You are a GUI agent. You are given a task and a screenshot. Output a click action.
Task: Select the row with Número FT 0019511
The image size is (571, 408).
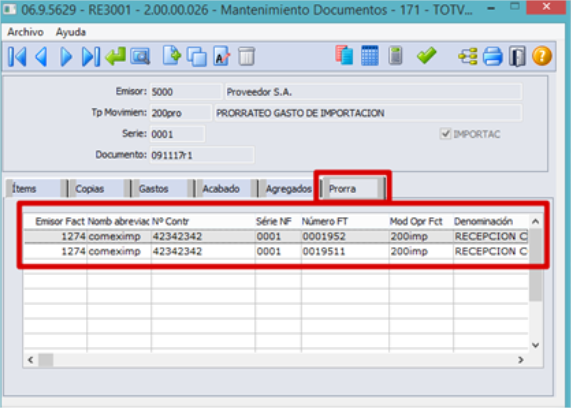pos(276,251)
